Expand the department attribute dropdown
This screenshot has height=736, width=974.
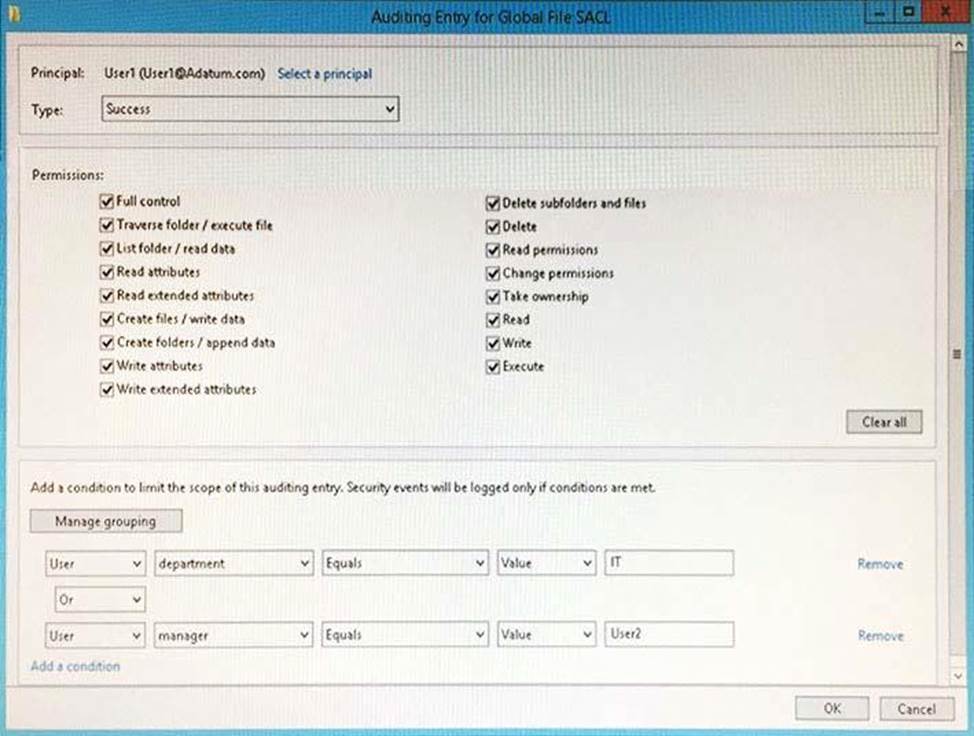point(234,564)
